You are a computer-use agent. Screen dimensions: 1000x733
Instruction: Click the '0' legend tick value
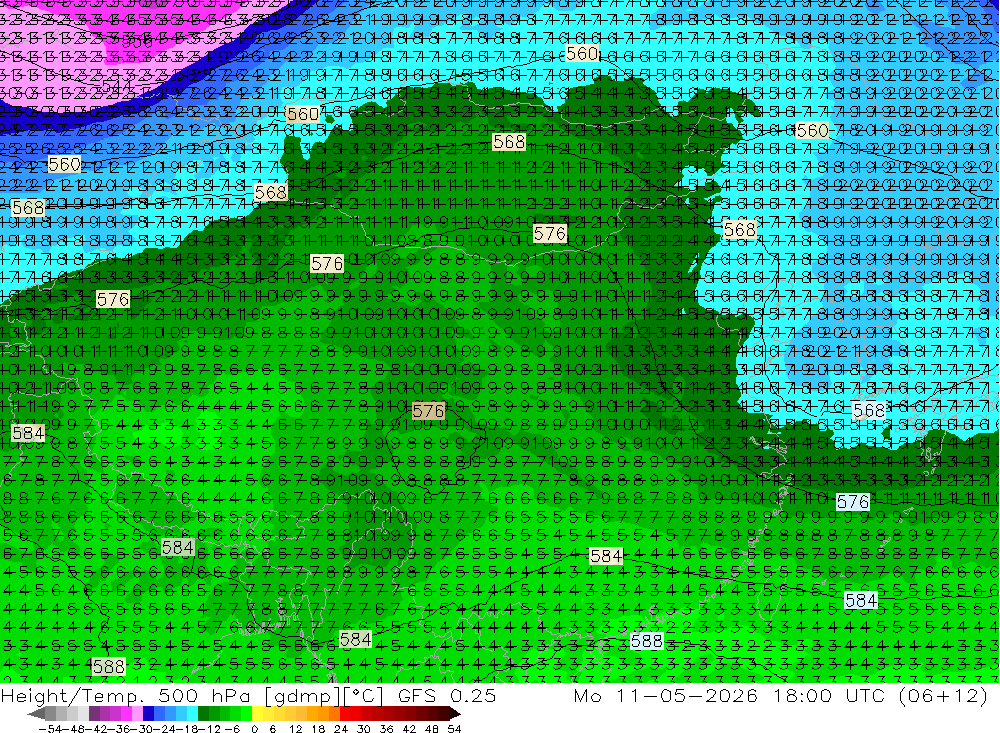pos(254,729)
